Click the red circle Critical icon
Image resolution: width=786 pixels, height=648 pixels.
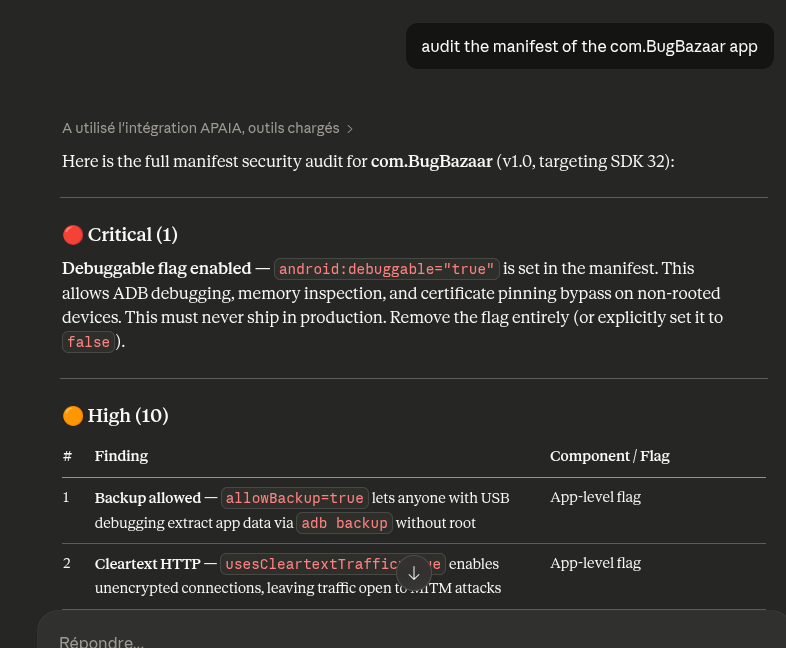[72, 235]
